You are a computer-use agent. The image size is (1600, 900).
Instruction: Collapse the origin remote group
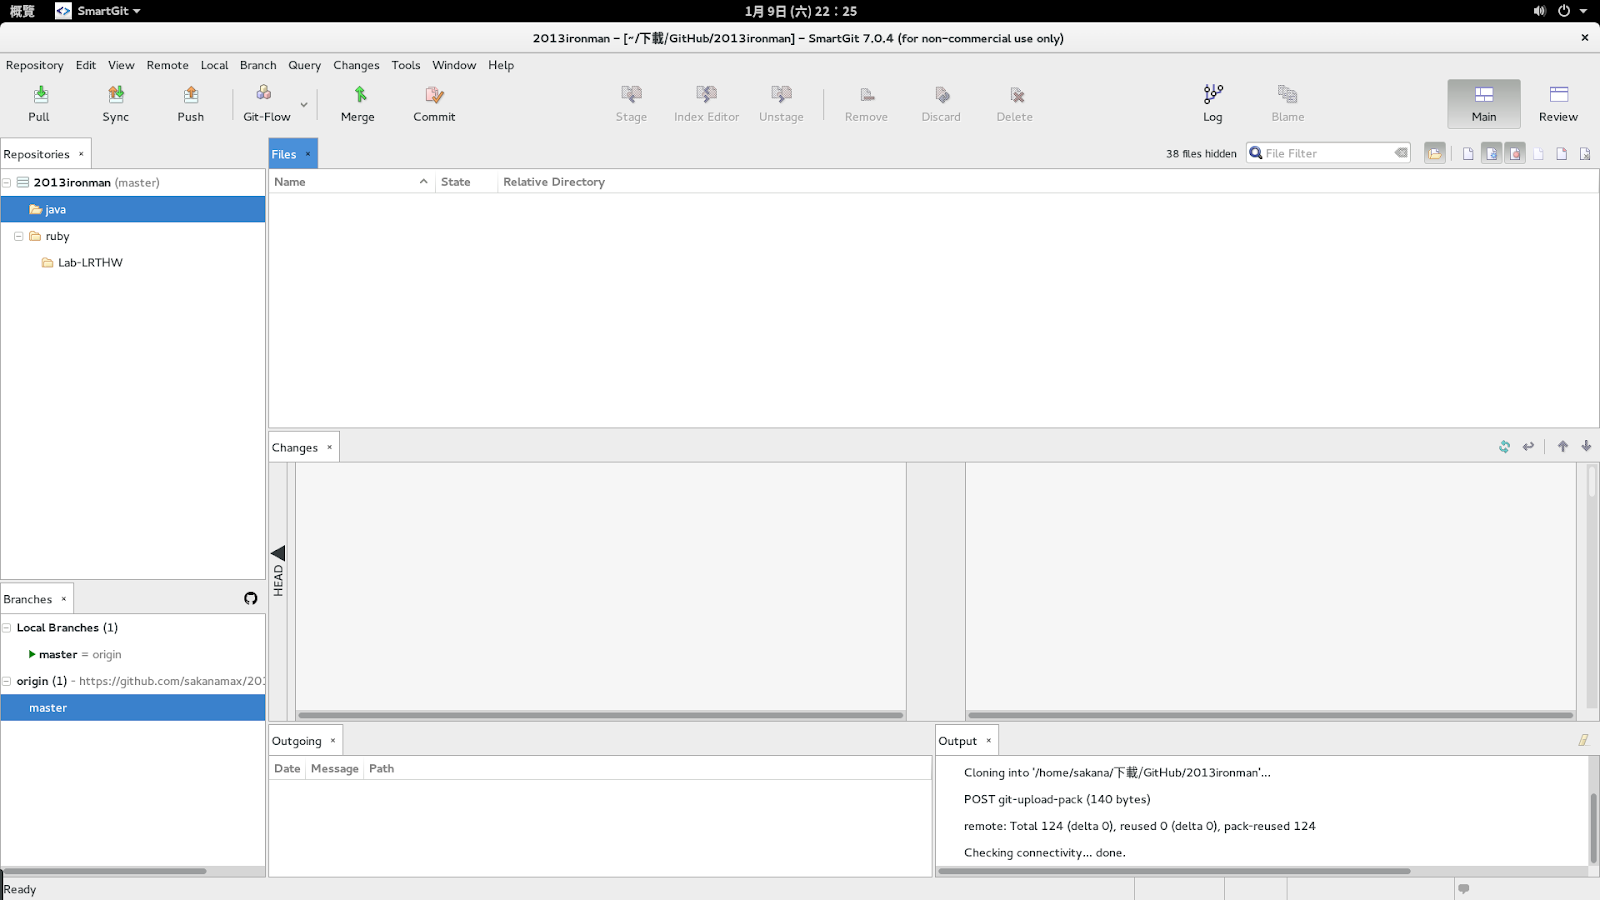7,681
